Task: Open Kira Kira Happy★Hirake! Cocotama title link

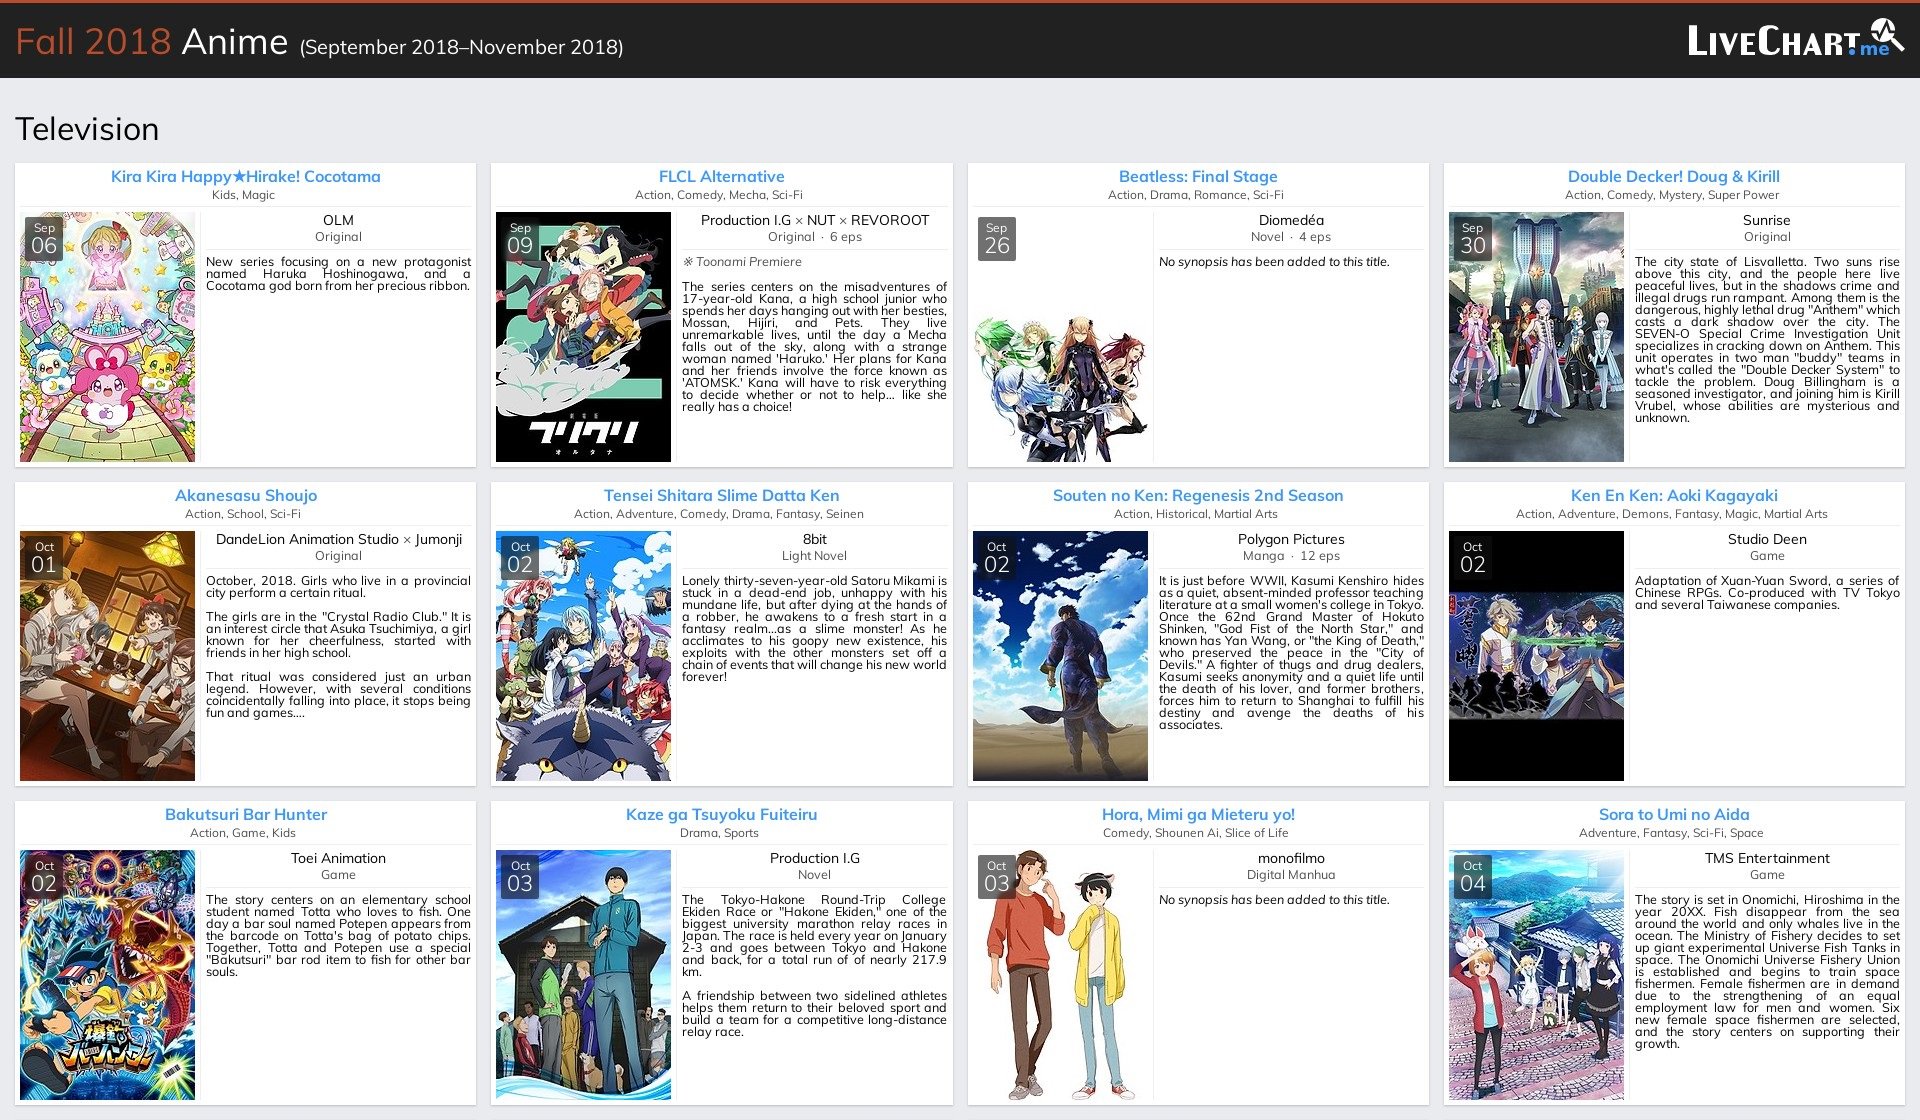Action: (x=246, y=176)
